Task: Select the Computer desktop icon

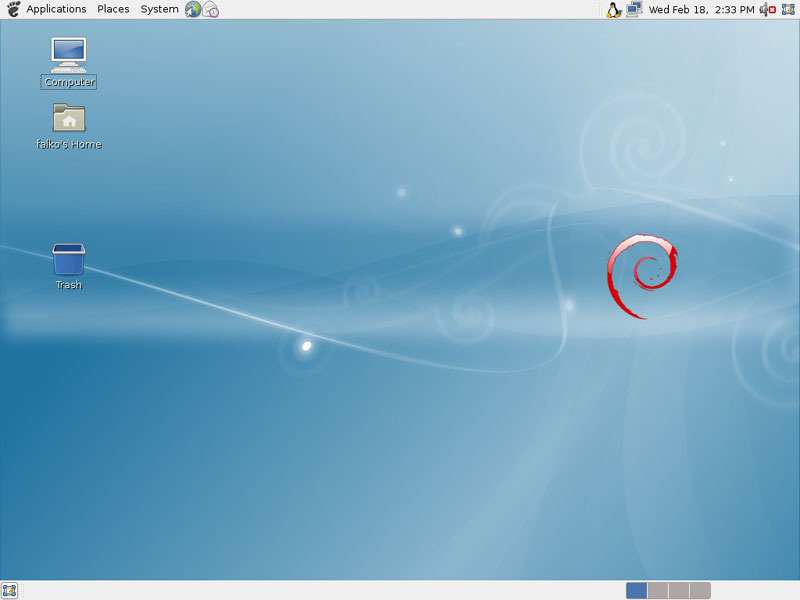Action: pos(69,63)
